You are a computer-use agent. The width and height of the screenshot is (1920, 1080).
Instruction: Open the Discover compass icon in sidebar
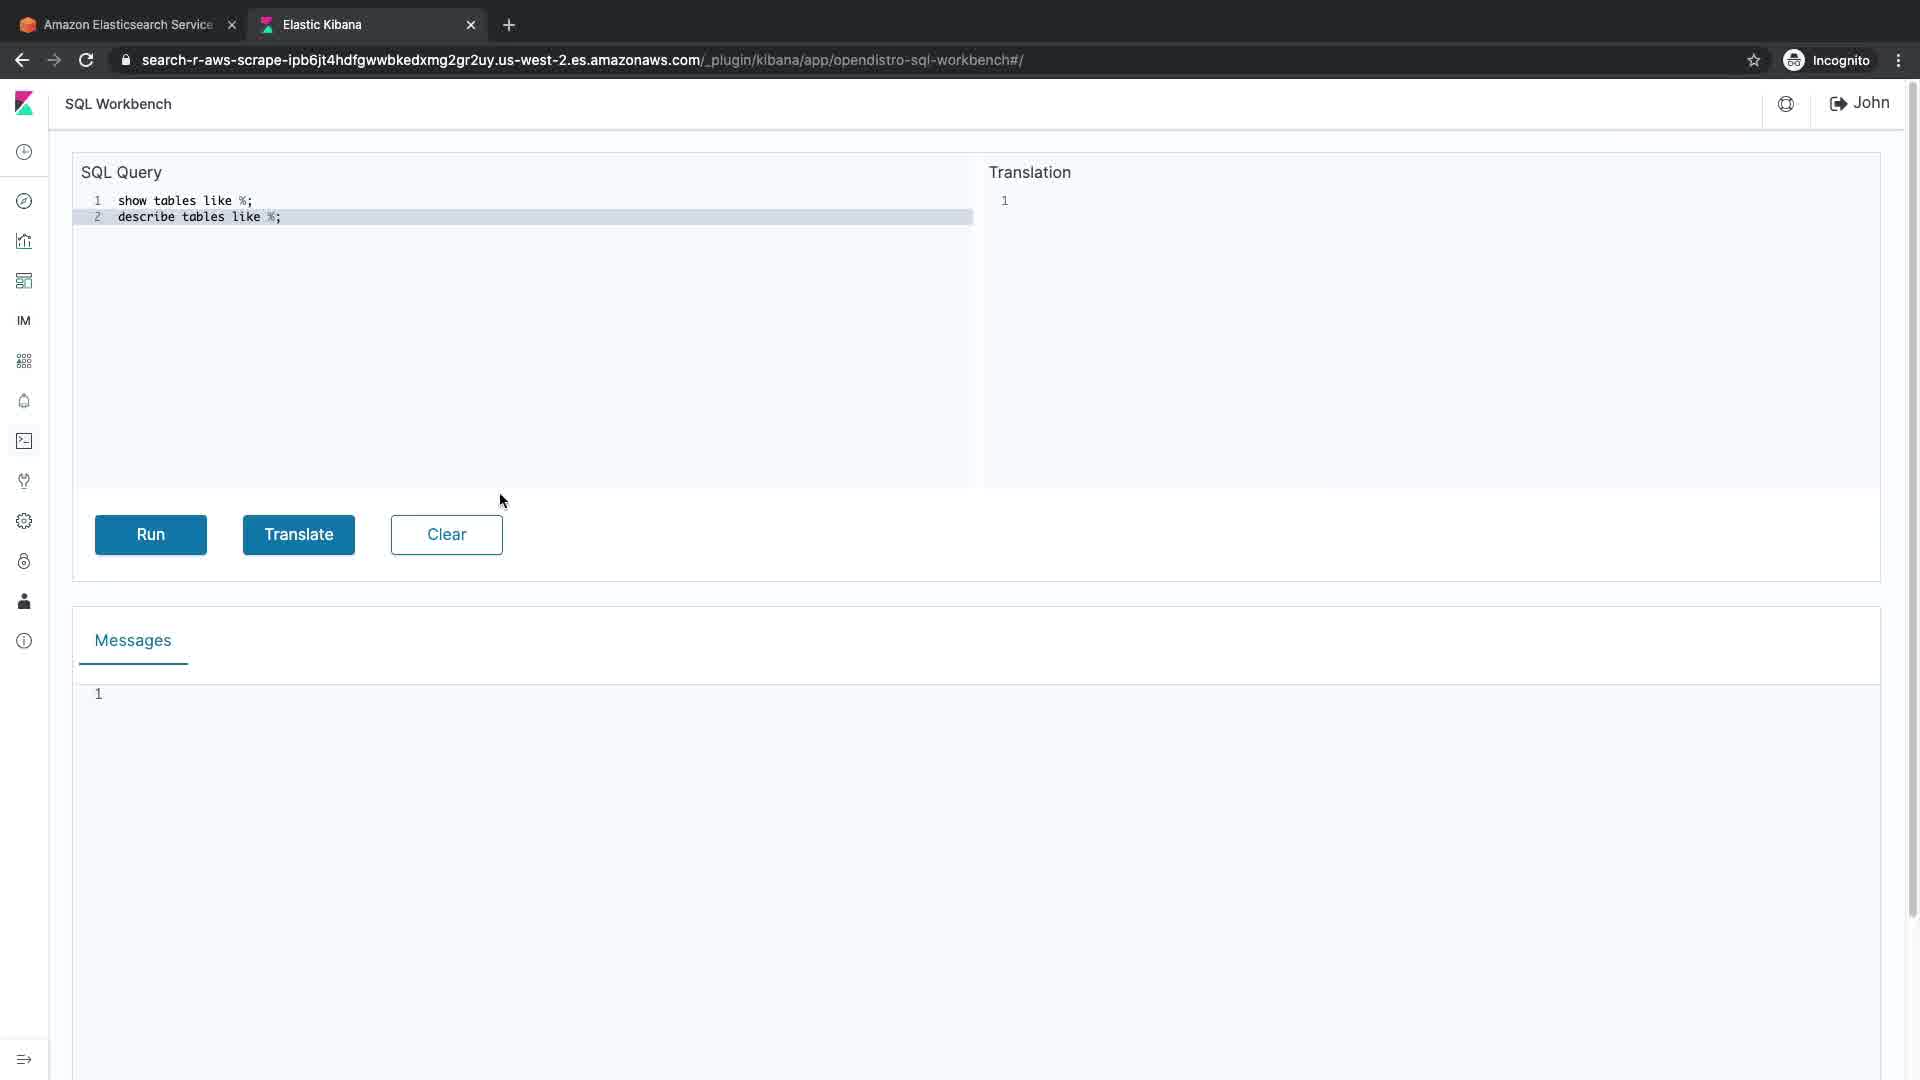pyautogui.click(x=24, y=201)
